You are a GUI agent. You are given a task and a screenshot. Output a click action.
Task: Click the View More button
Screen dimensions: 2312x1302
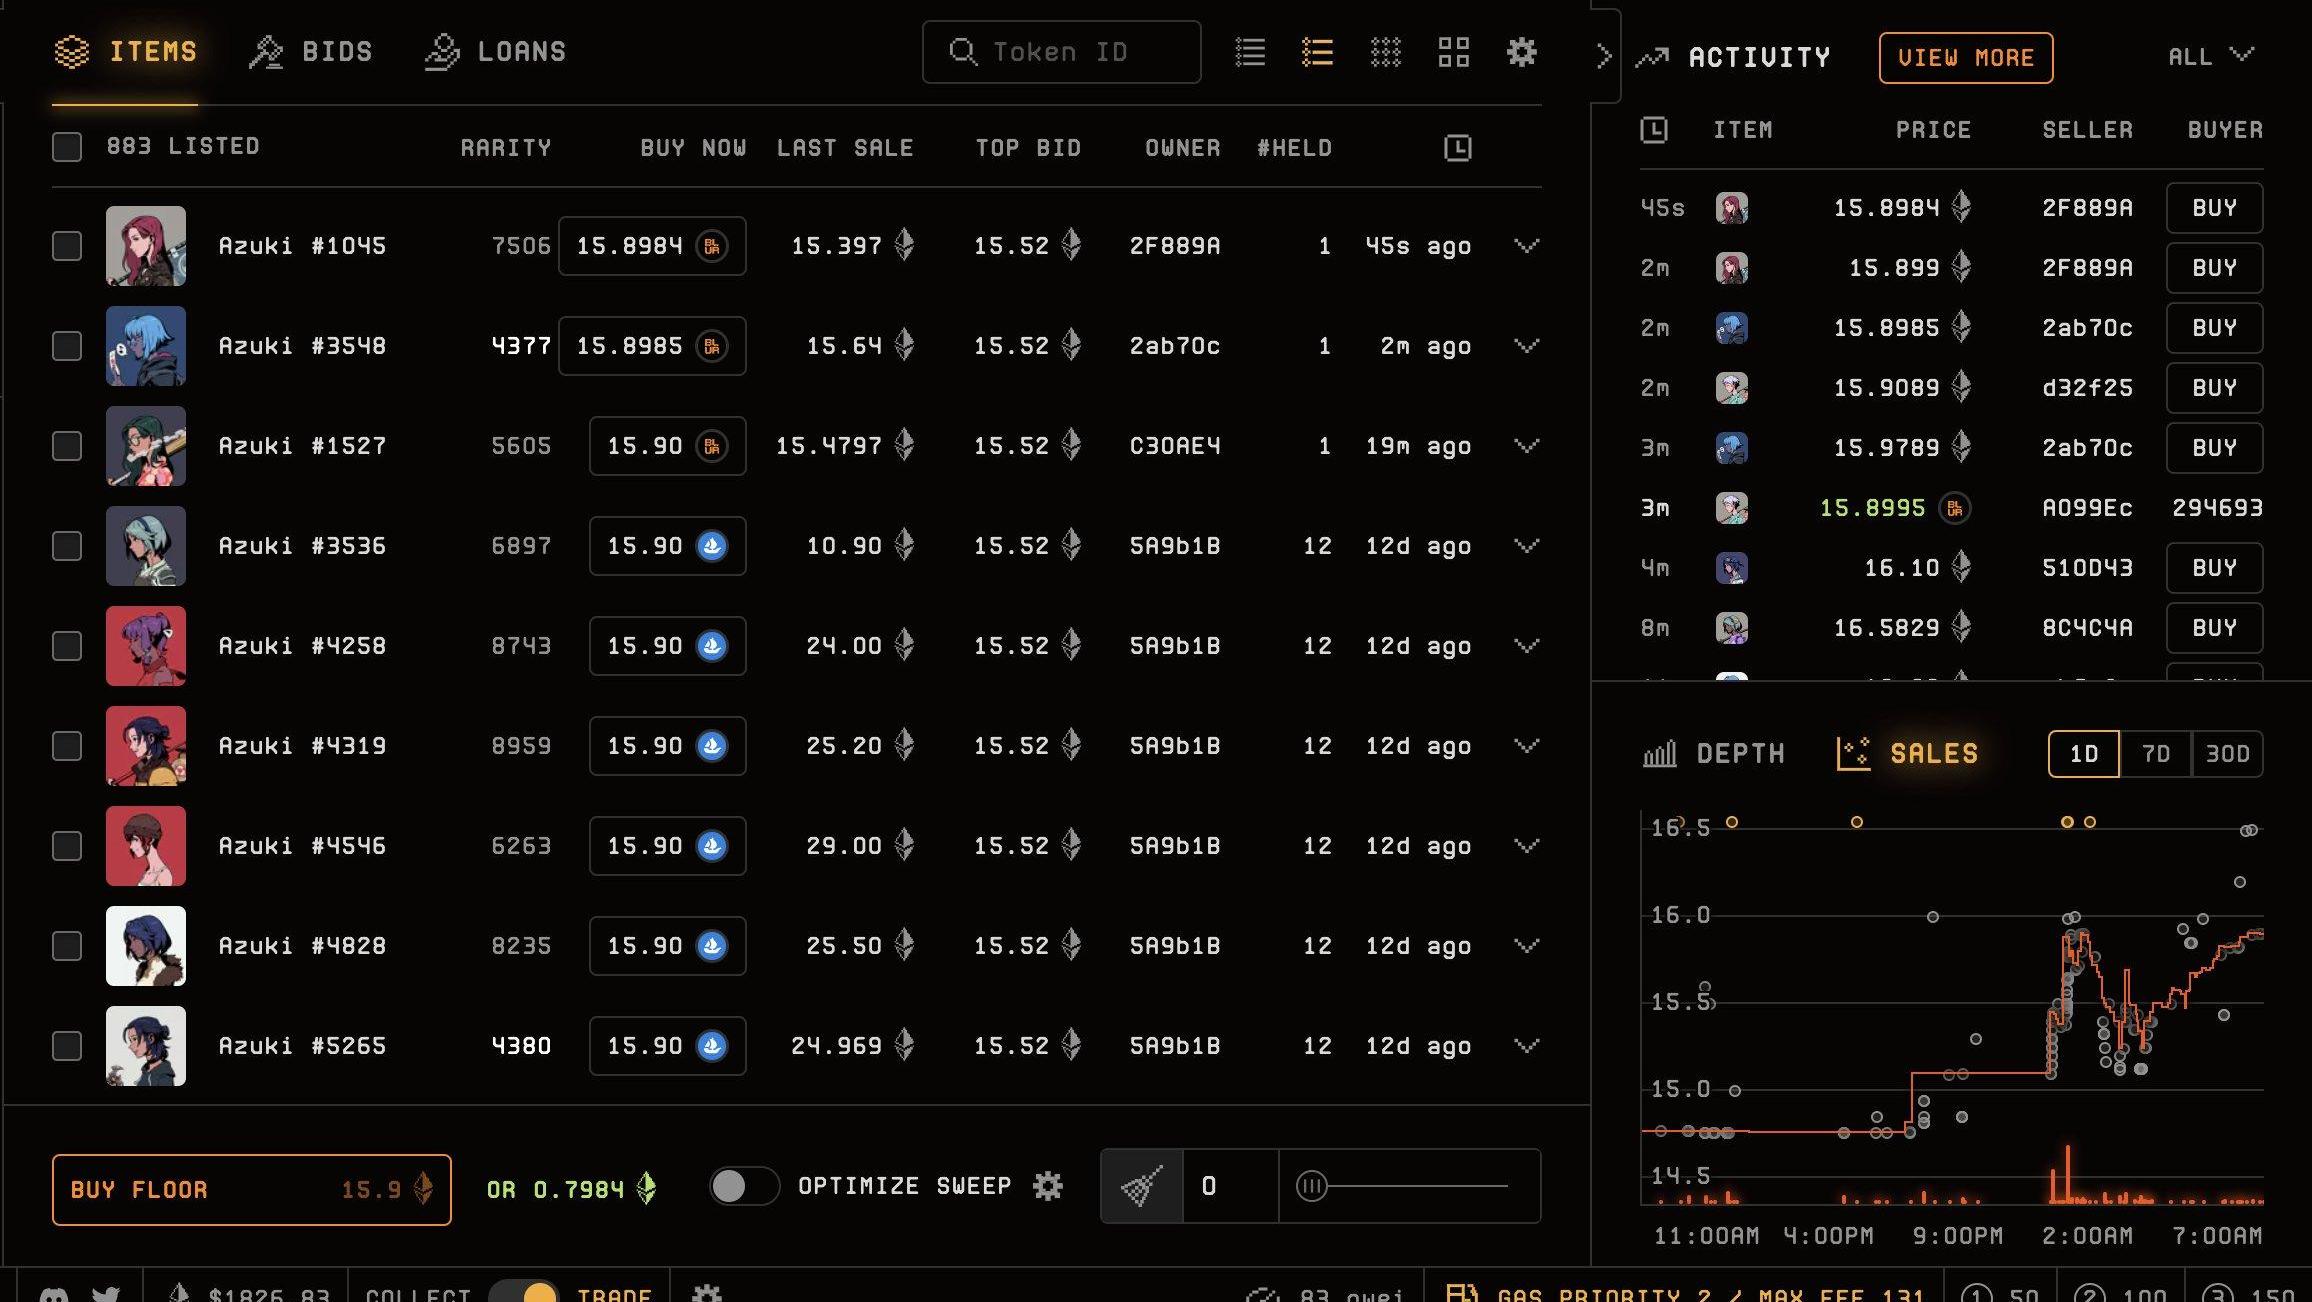point(1965,58)
